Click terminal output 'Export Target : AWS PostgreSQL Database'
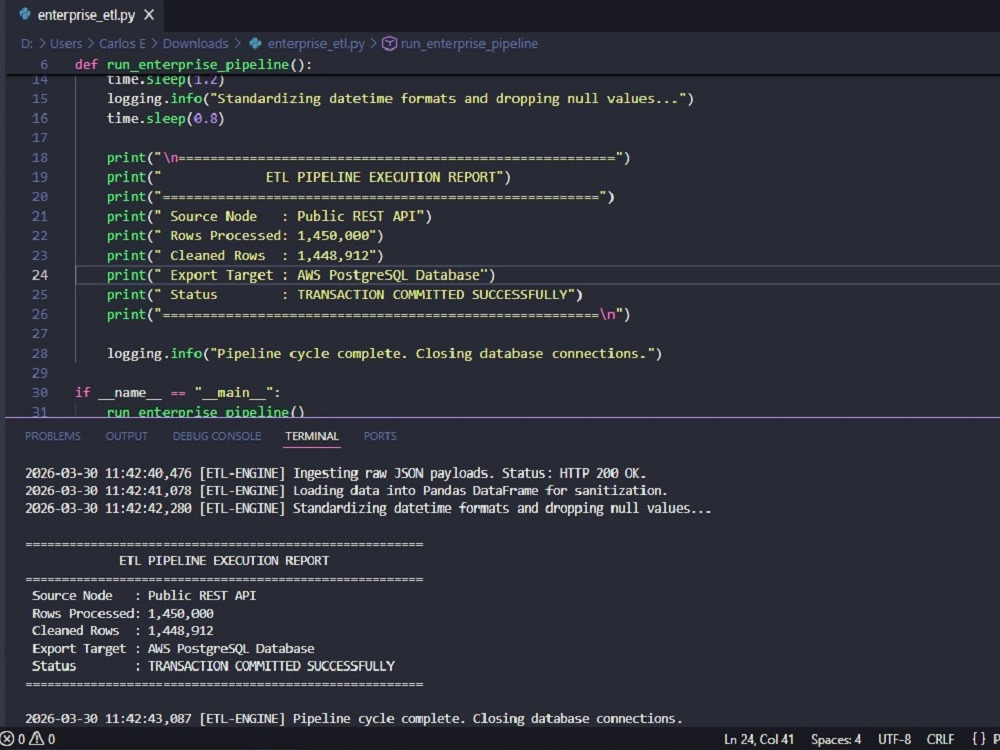Image resolution: width=1000 pixels, height=750 pixels. click(173, 649)
